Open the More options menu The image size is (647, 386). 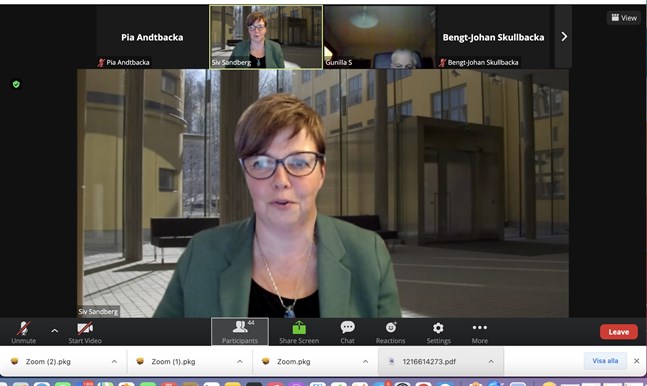click(479, 327)
